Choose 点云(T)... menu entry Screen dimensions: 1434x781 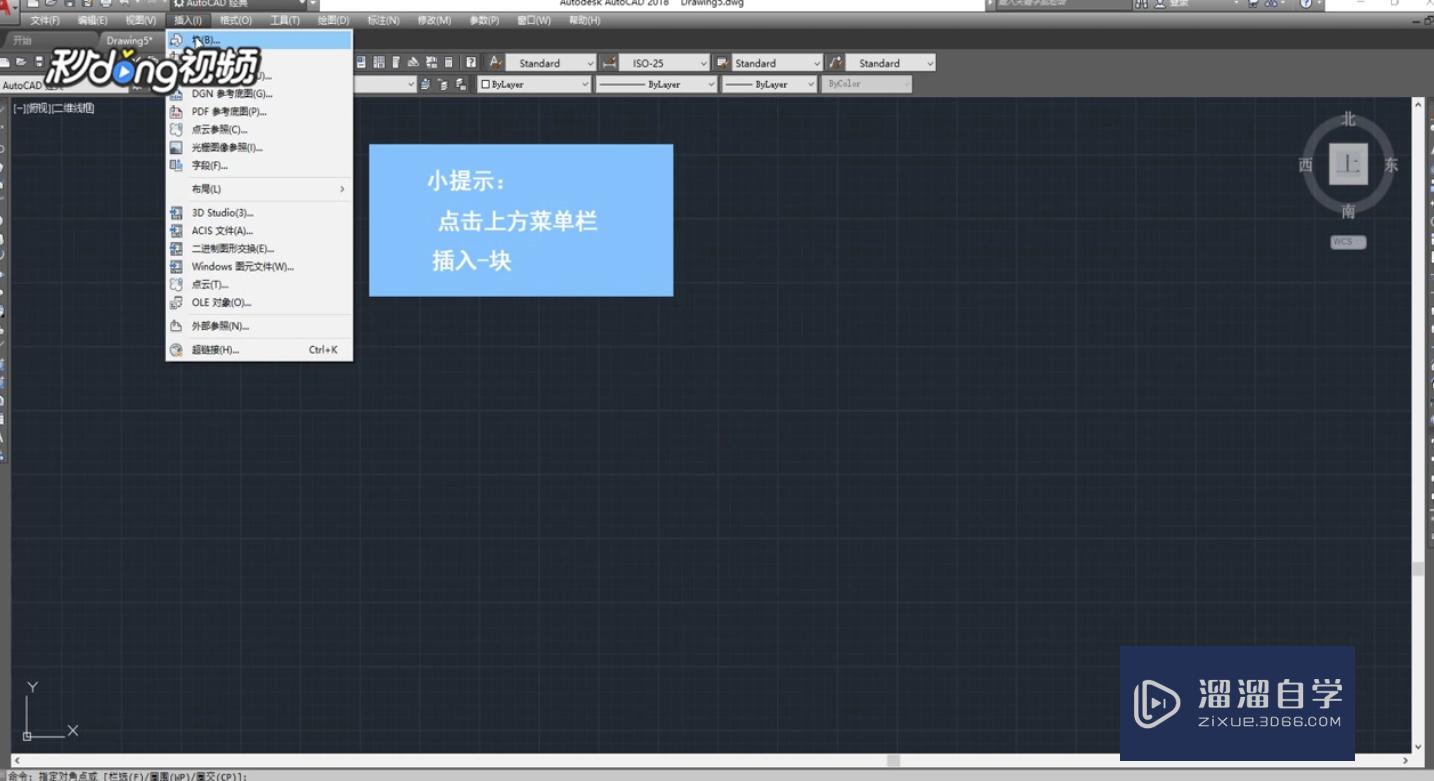click(x=259, y=285)
